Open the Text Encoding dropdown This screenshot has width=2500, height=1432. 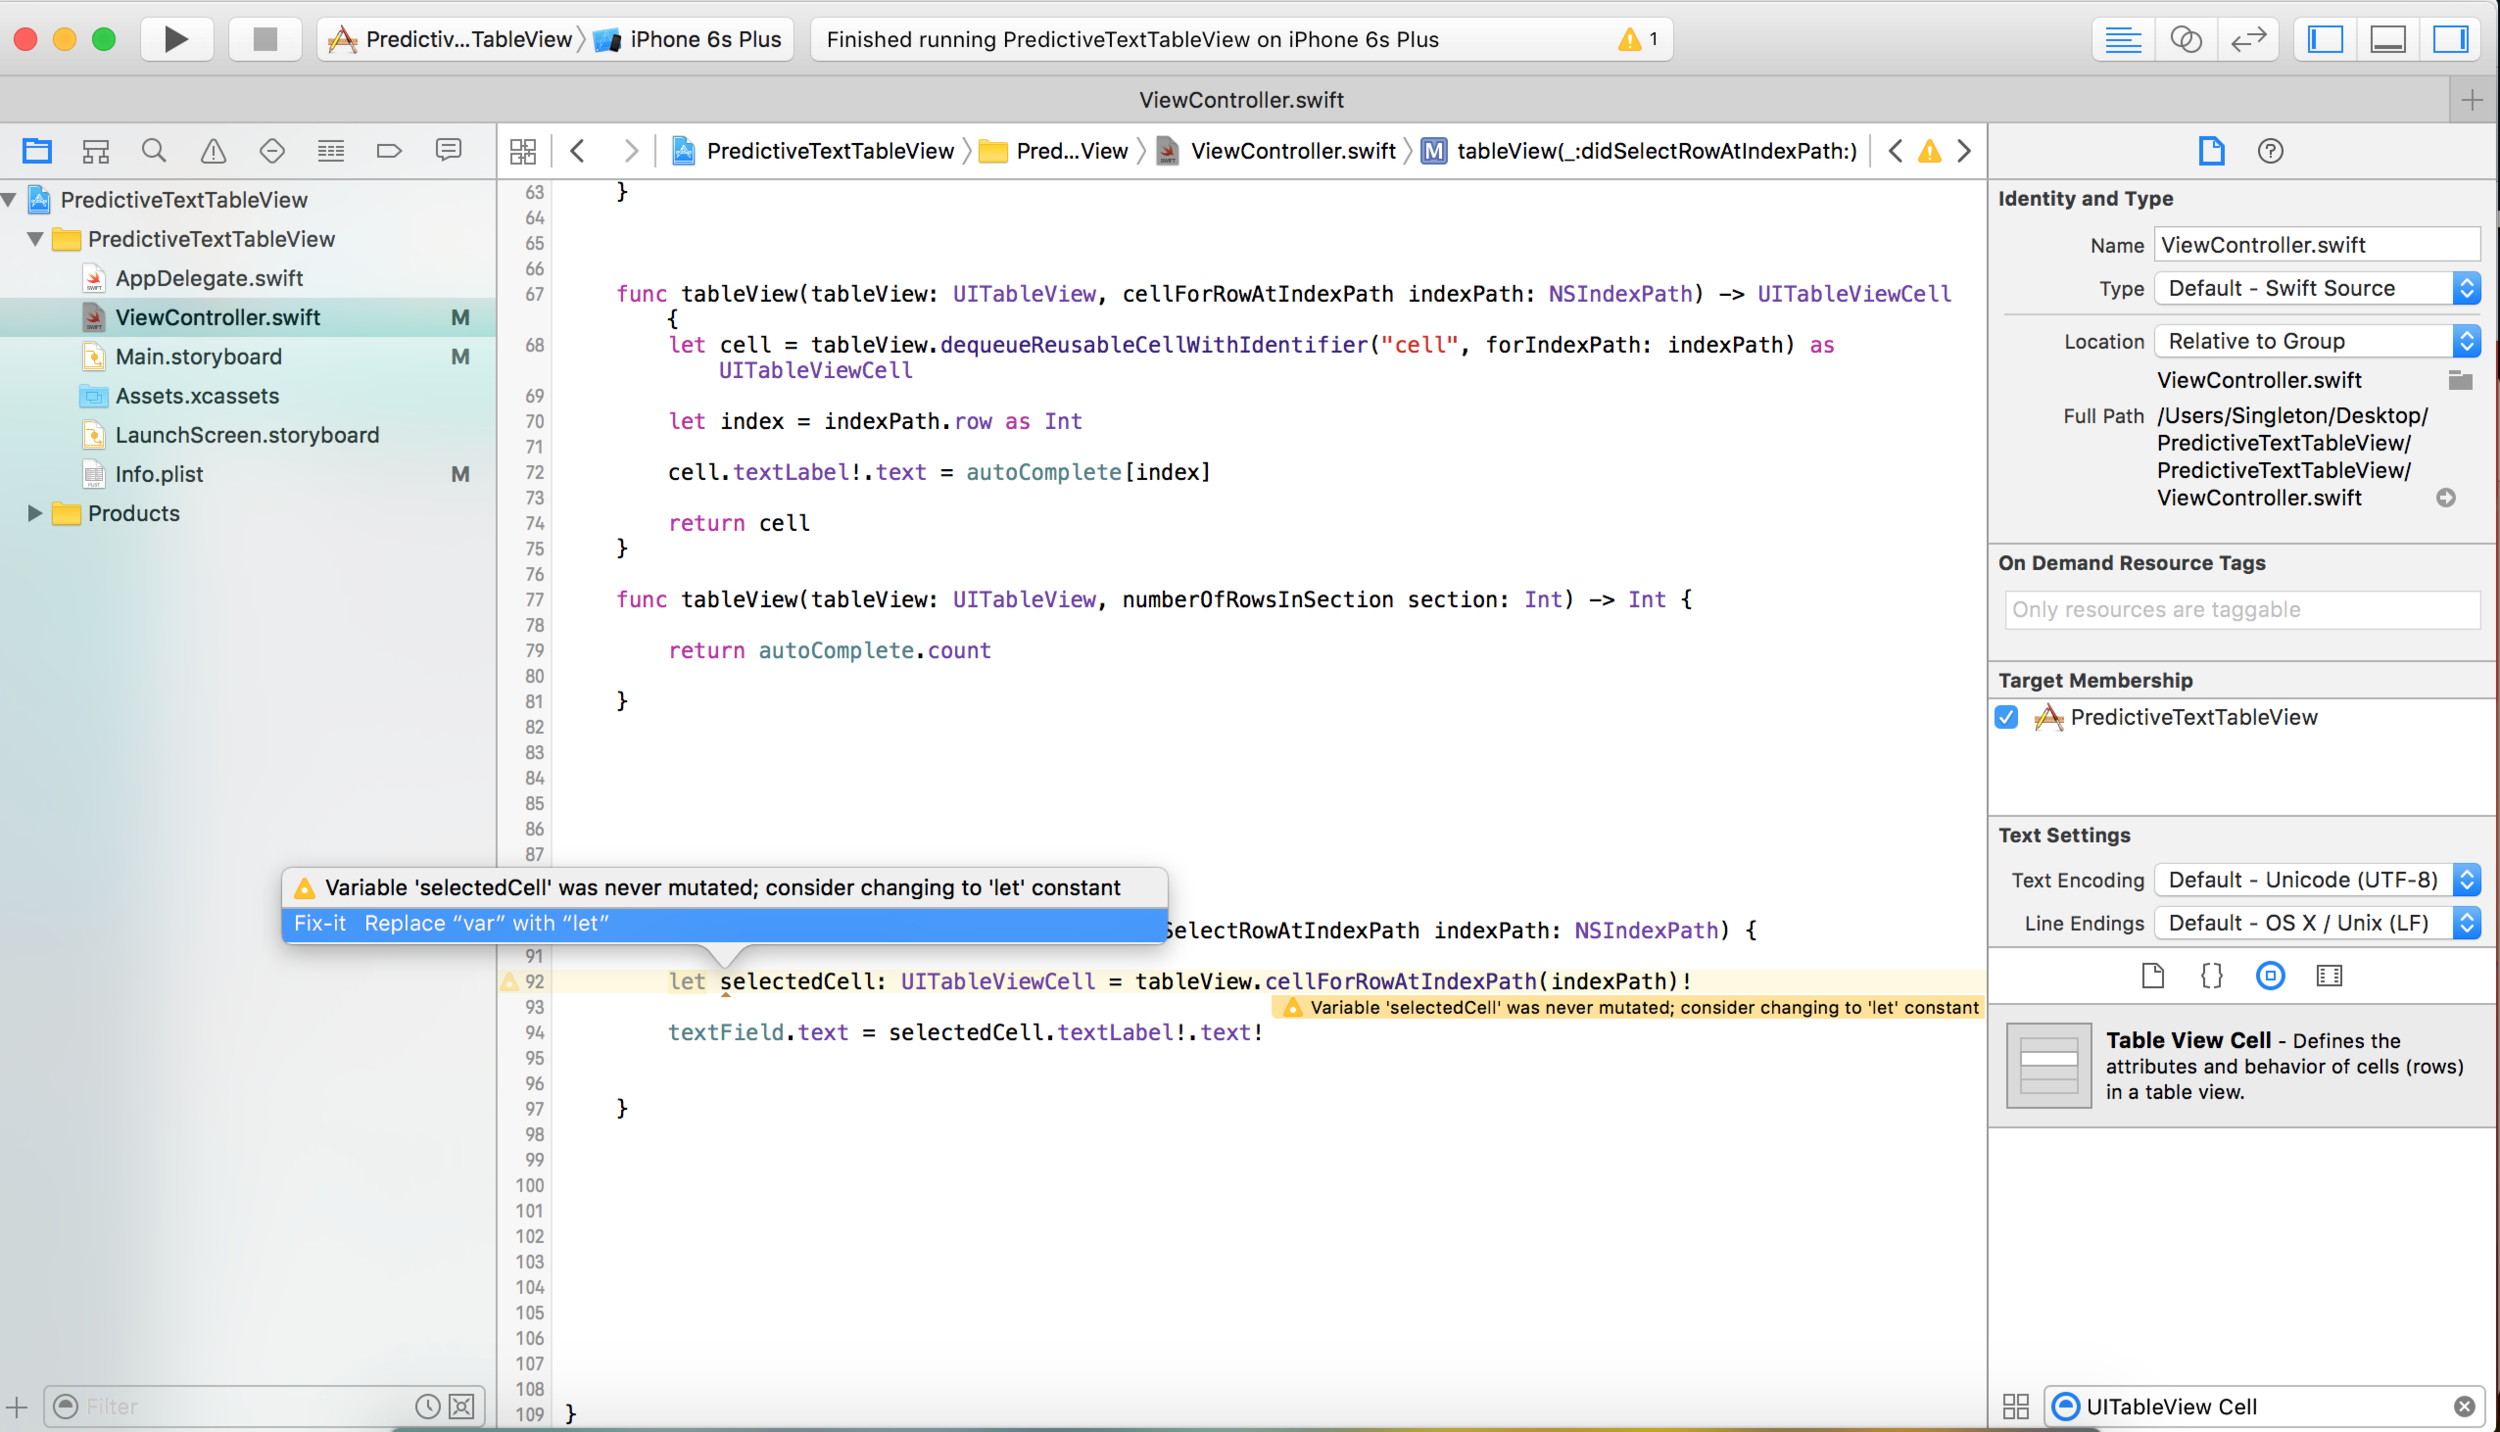pos(2316,881)
